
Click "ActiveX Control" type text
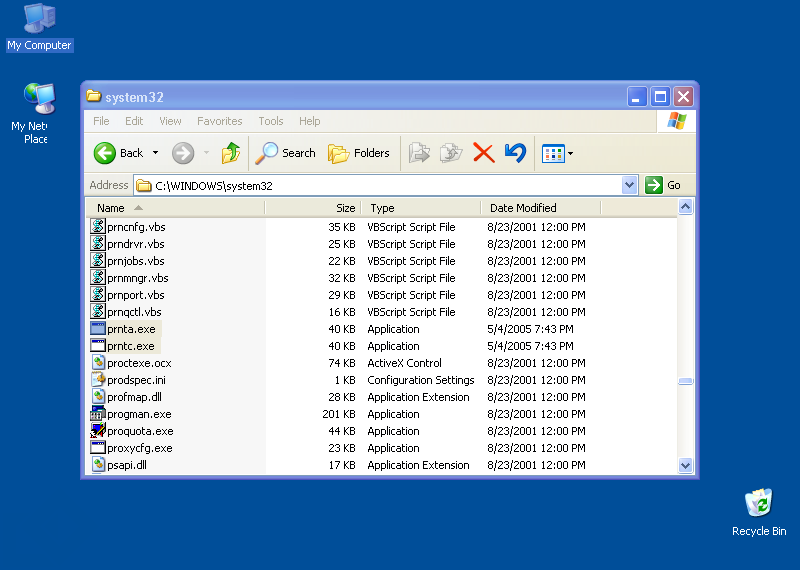[404, 363]
